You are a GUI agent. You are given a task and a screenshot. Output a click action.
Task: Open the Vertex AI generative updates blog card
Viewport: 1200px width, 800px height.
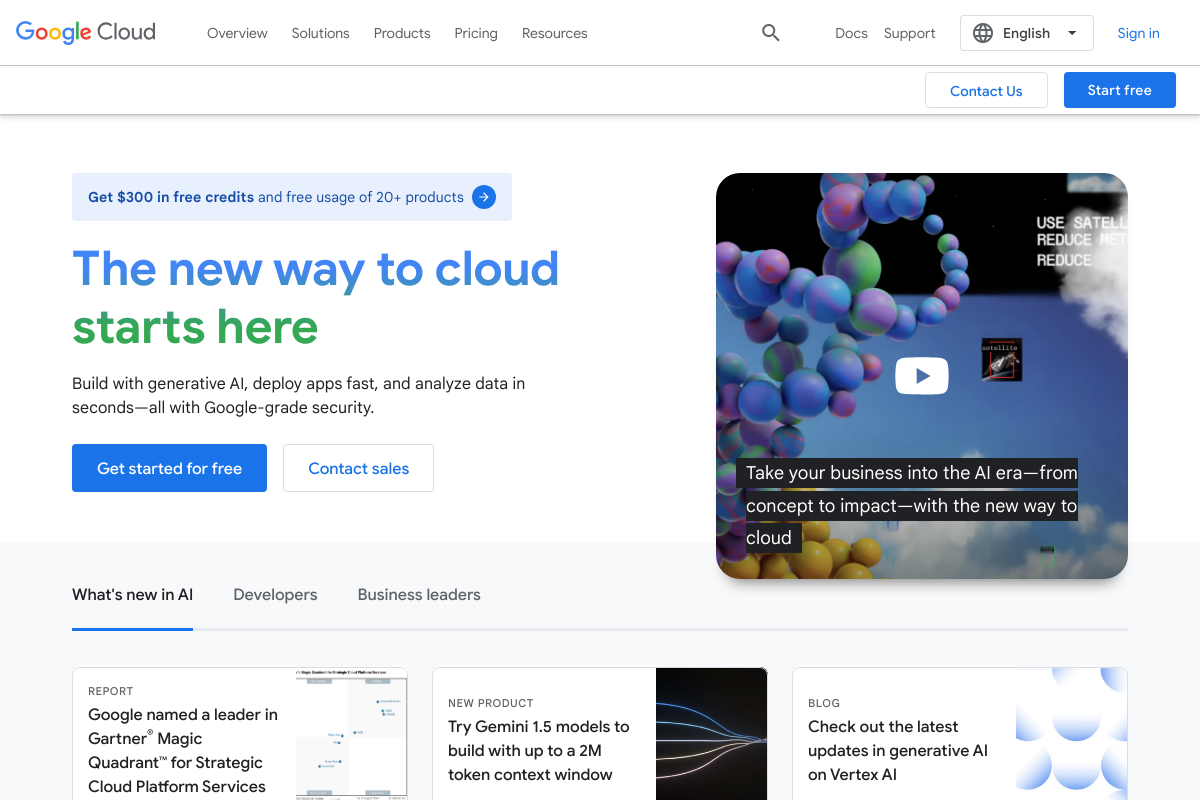960,734
